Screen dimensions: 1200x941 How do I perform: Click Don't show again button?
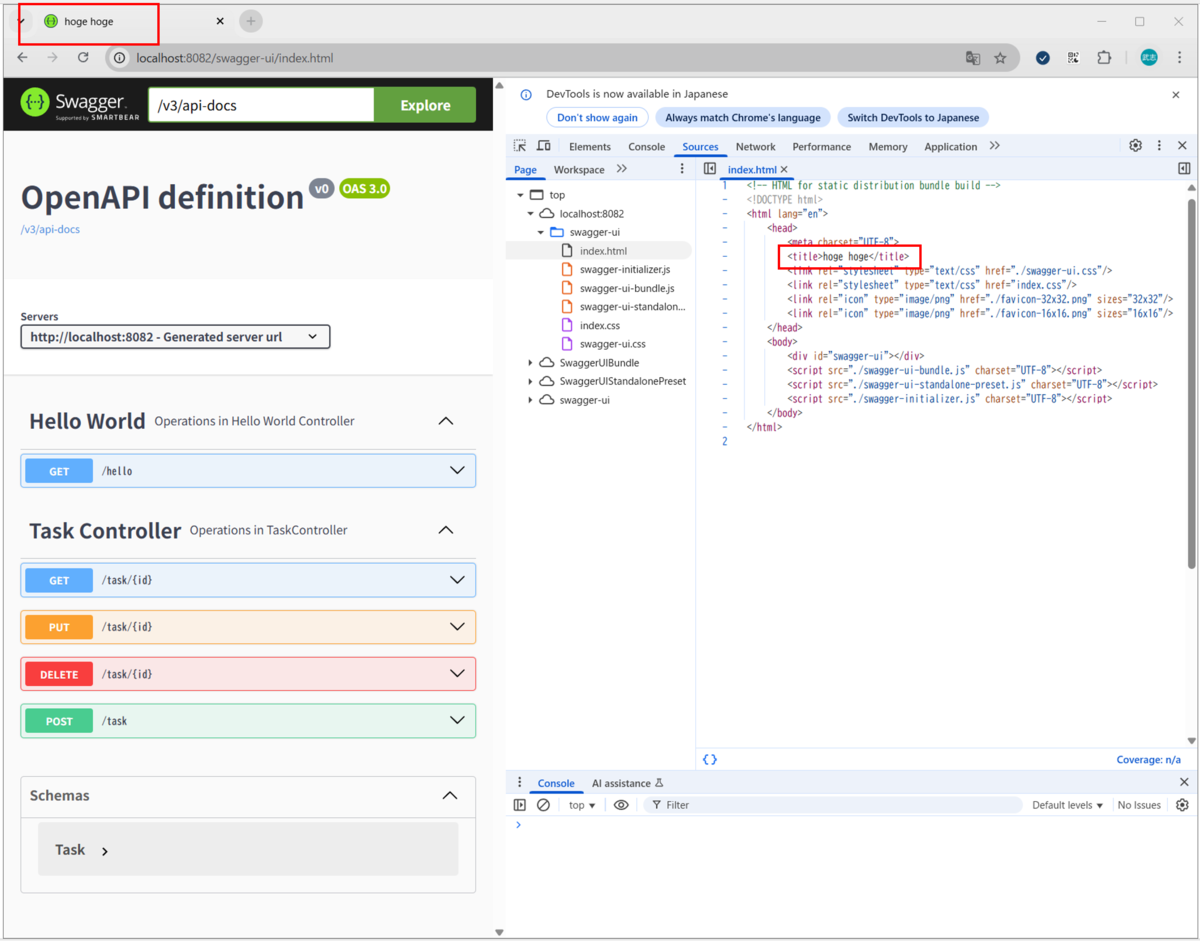(x=597, y=117)
